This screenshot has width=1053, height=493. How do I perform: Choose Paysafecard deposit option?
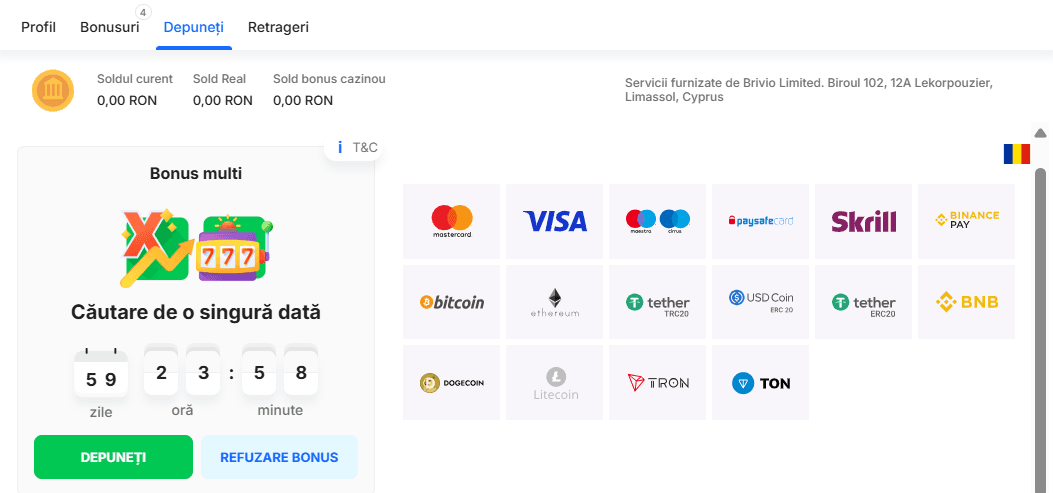(761, 221)
